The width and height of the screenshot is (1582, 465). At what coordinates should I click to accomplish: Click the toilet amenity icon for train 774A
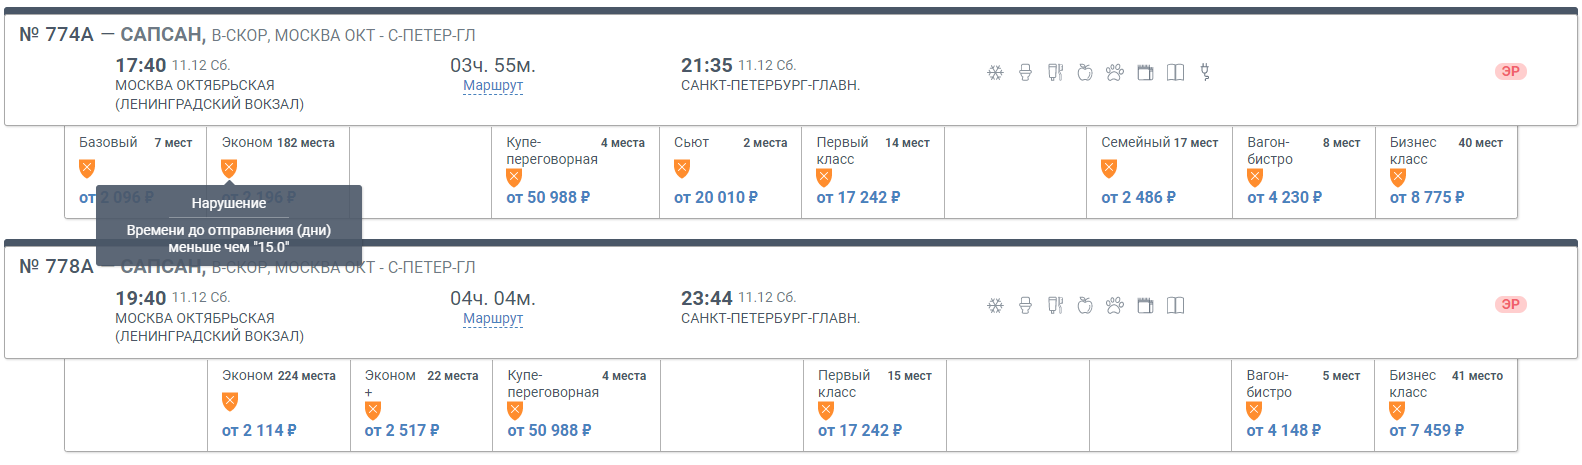pos(1025,73)
